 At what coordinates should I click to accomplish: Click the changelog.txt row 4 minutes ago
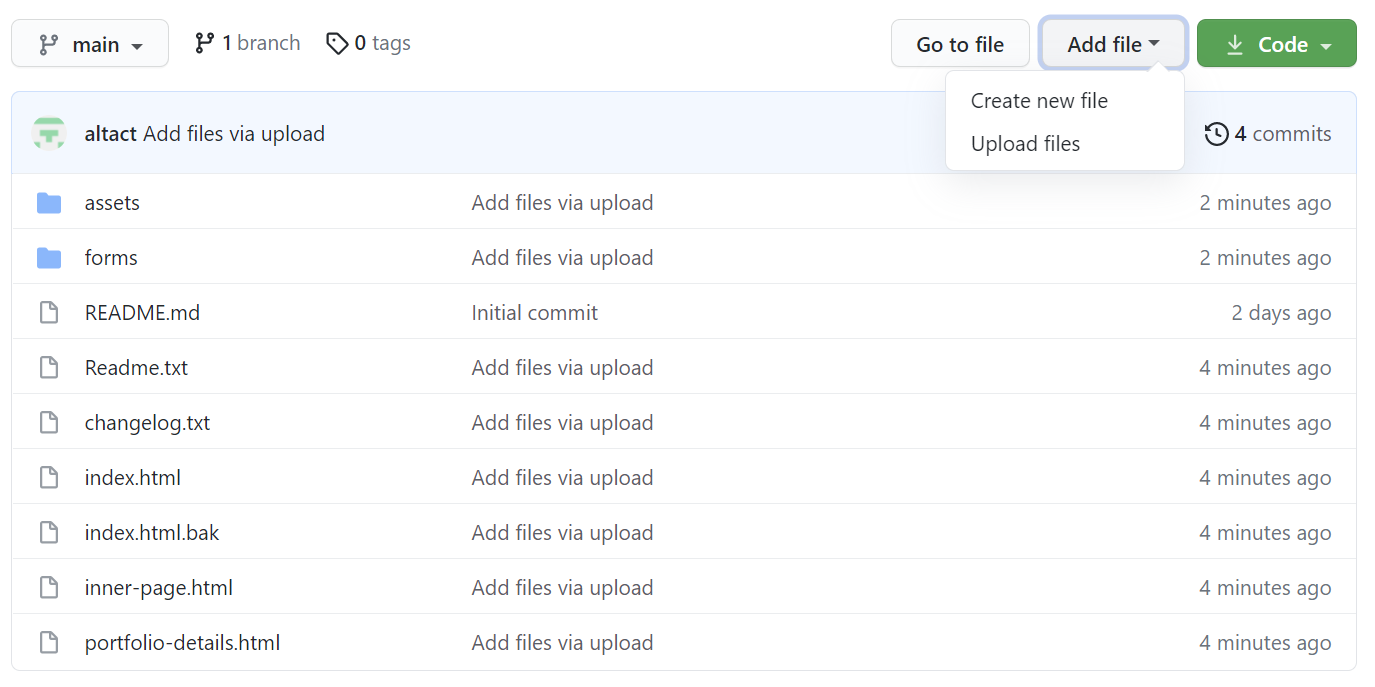pyautogui.click(x=1265, y=422)
